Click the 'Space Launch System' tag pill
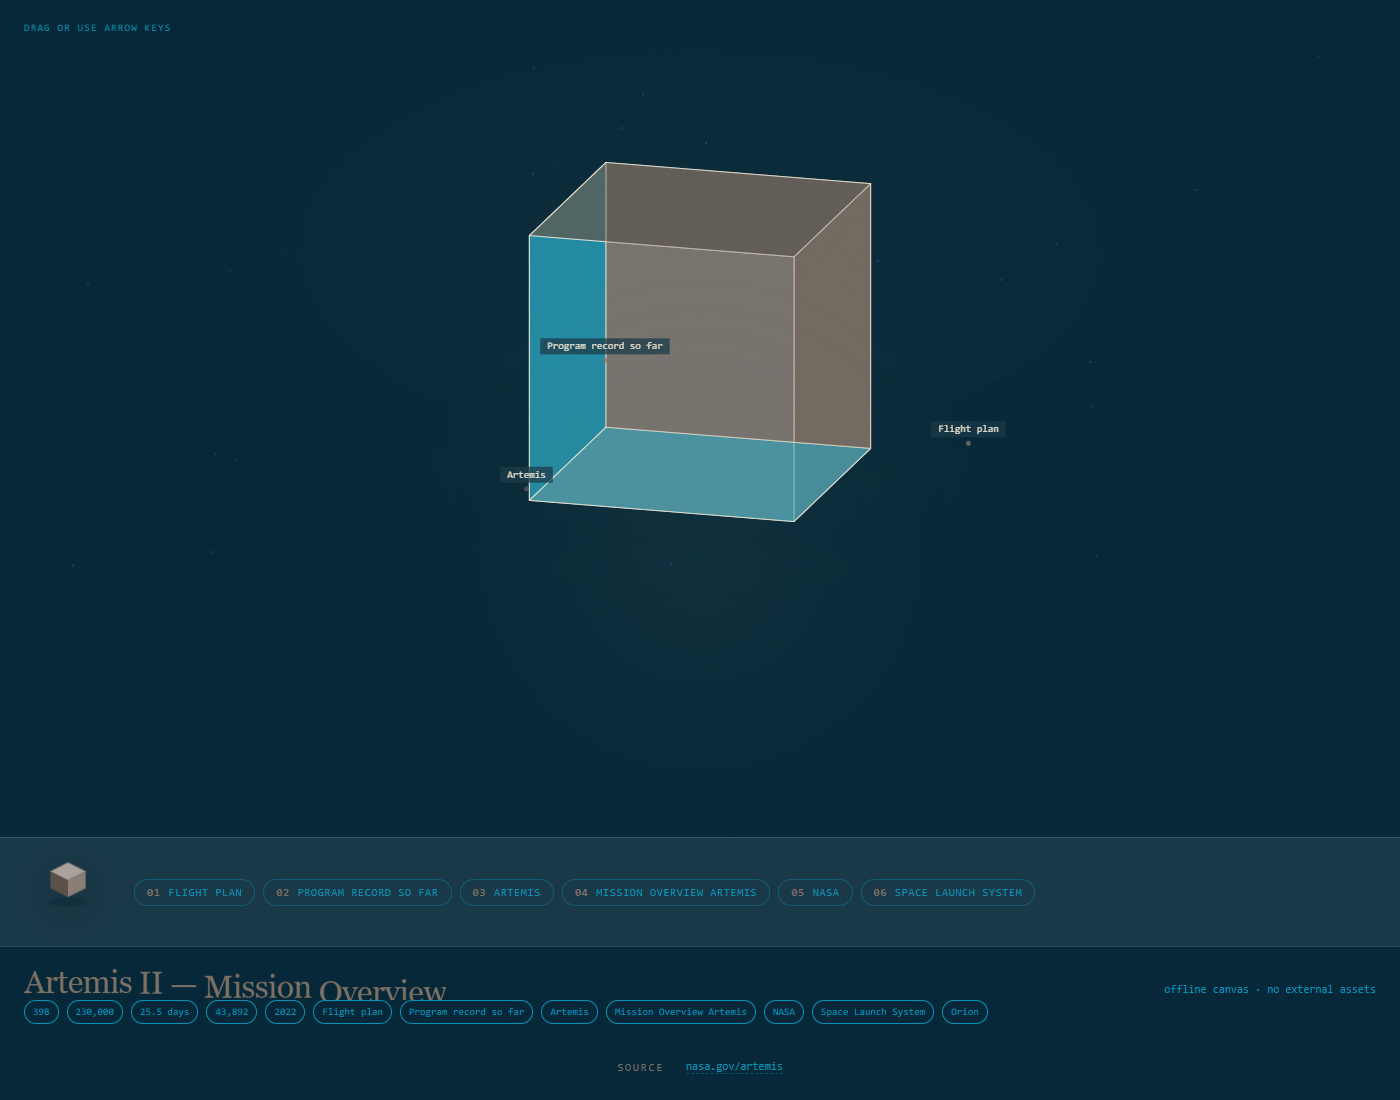 873,1012
